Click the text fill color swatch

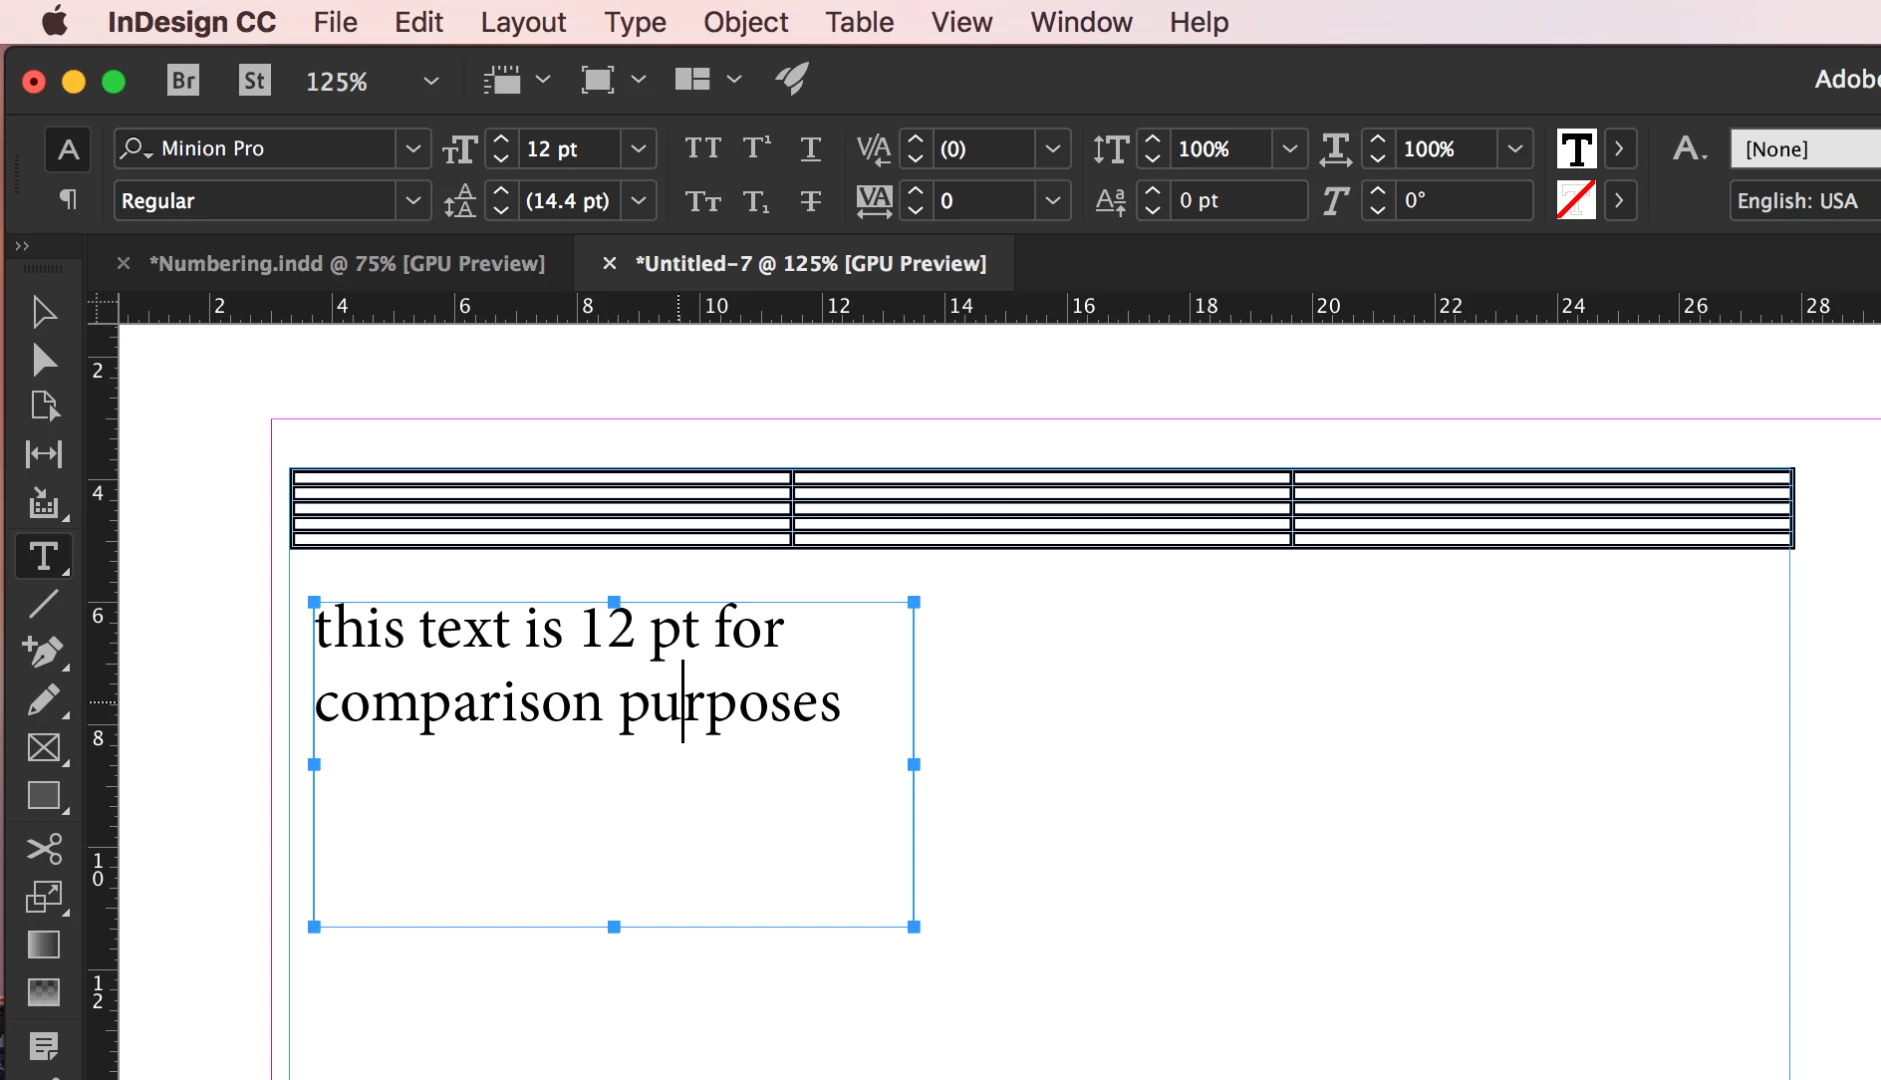(x=1576, y=149)
